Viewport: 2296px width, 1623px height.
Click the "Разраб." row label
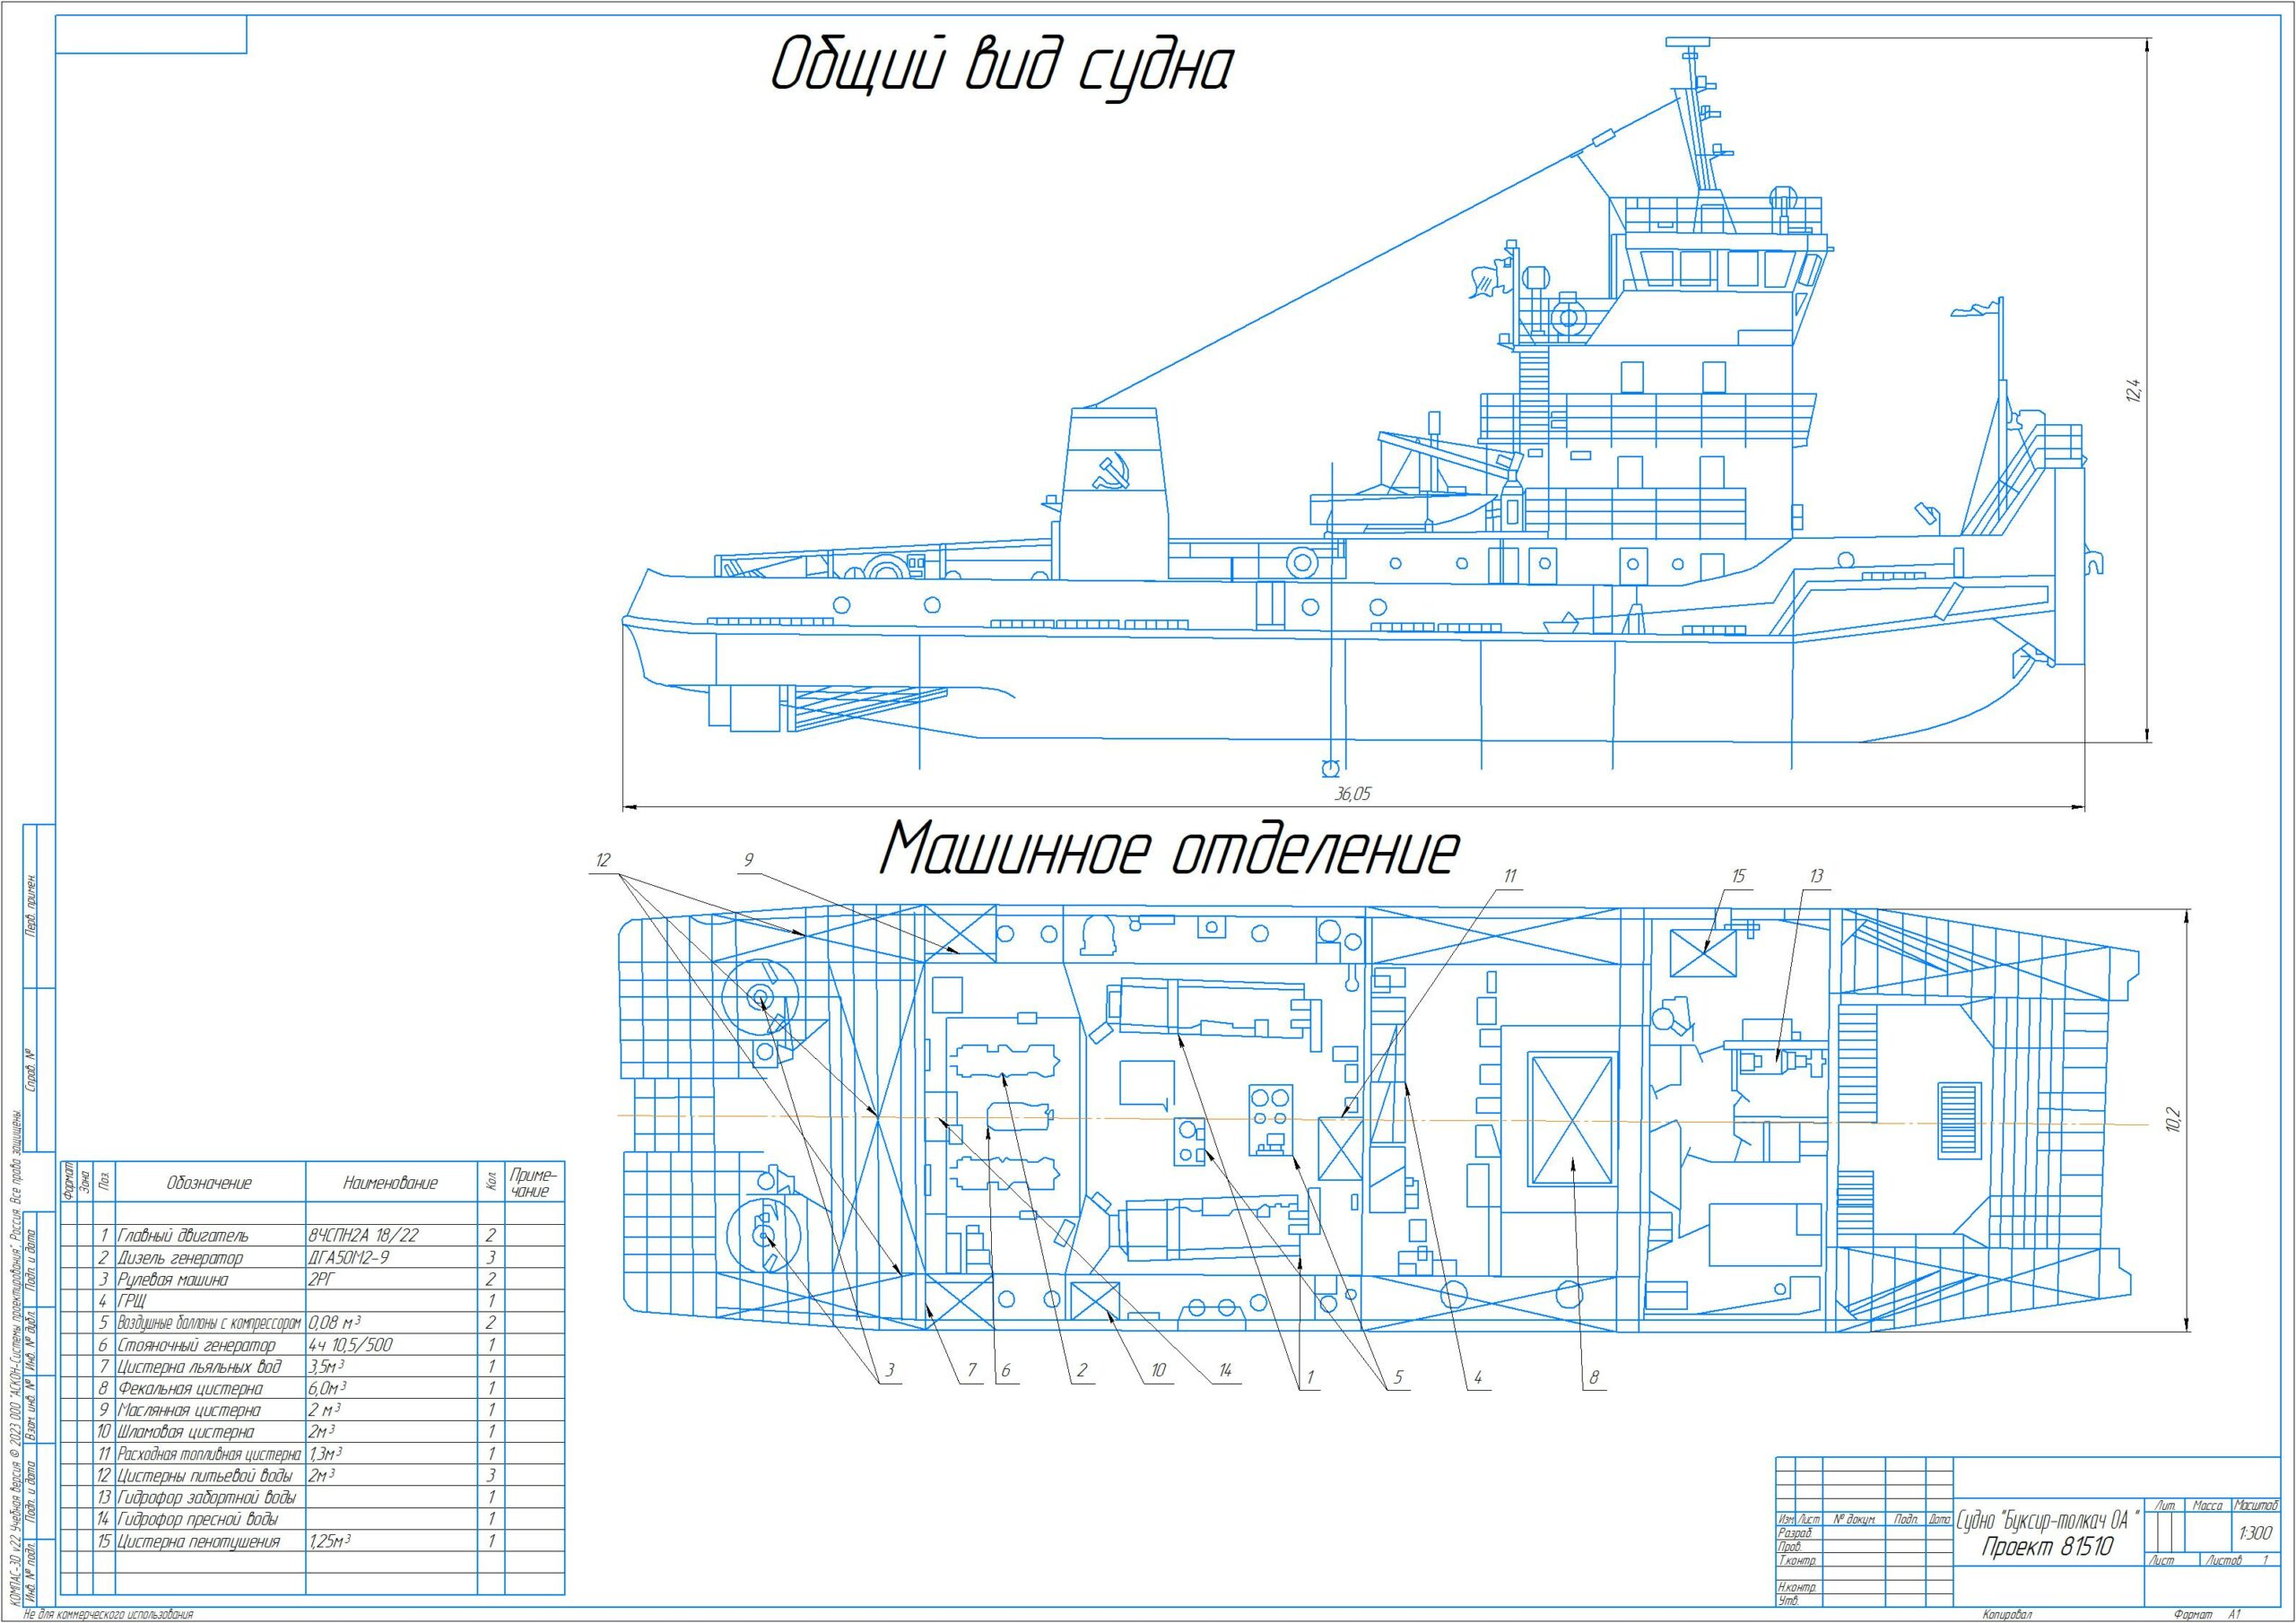[1795, 1532]
